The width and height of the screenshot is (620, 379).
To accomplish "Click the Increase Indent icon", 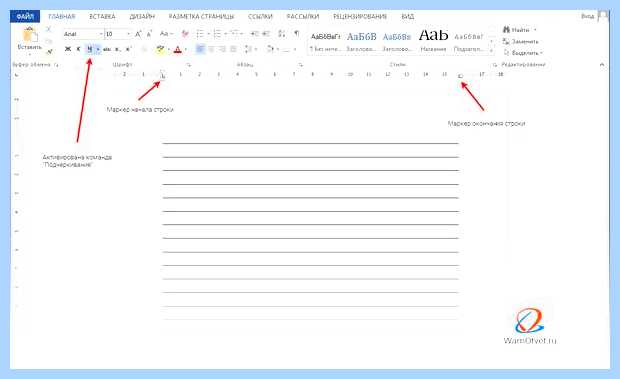I will (266, 34).
